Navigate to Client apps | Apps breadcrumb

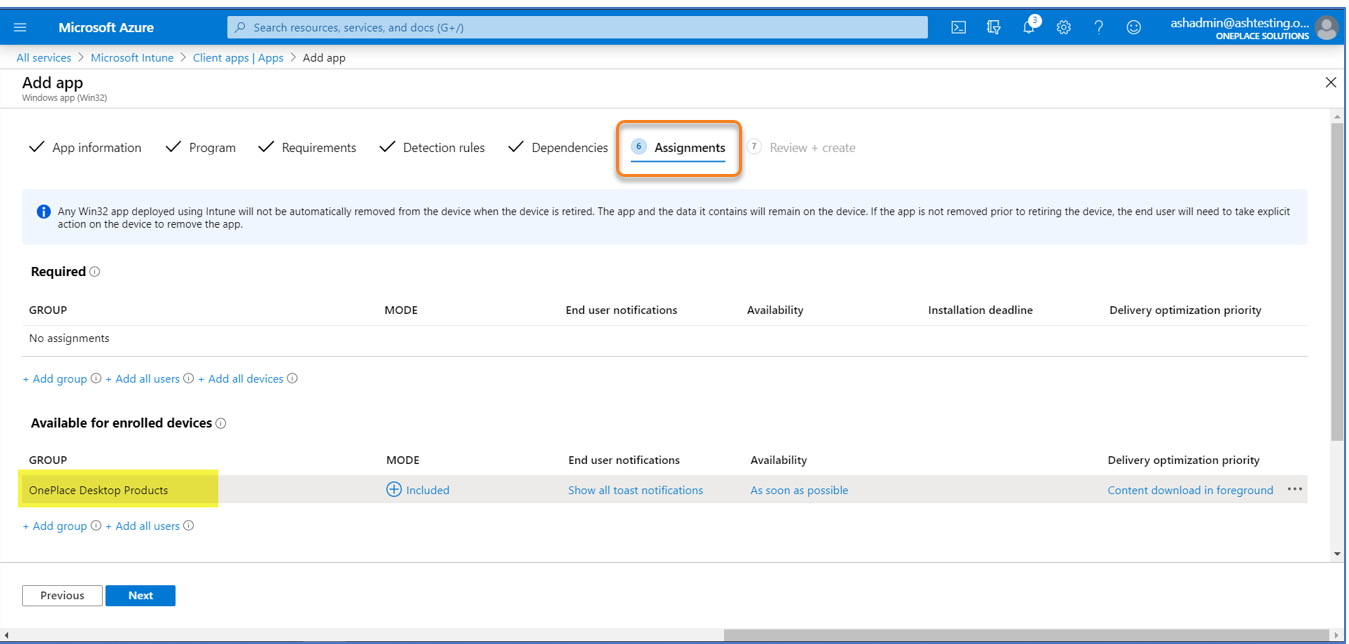click(x=238, y=58)
